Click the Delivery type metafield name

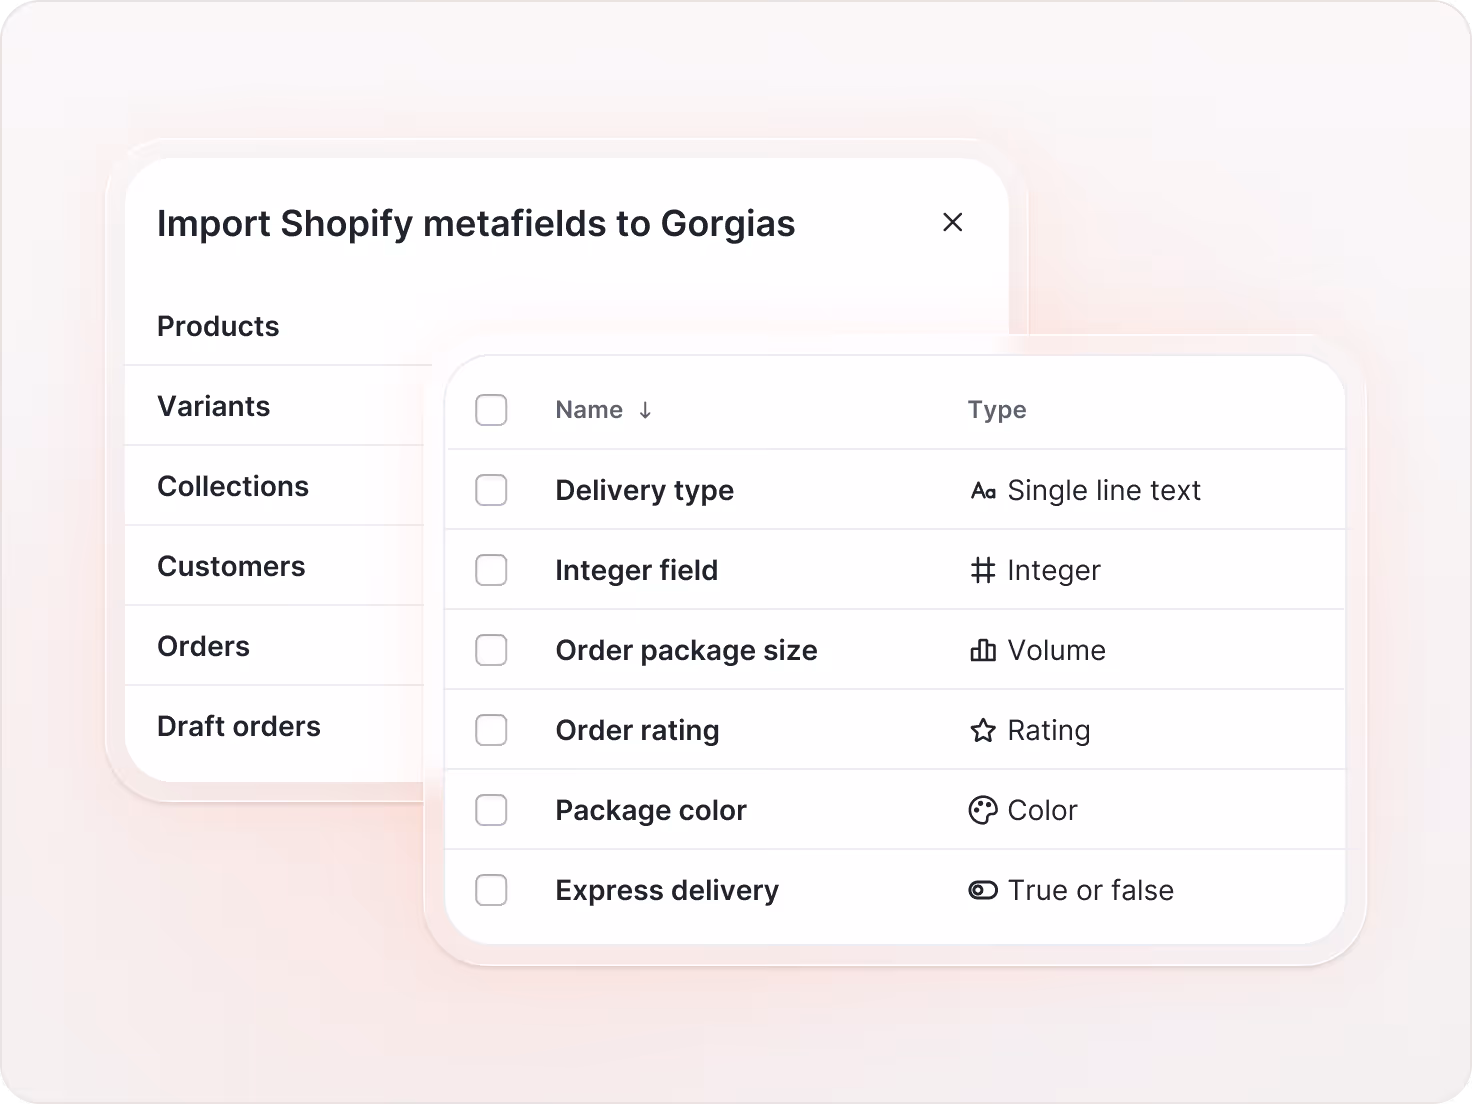(x=645, y=491)
